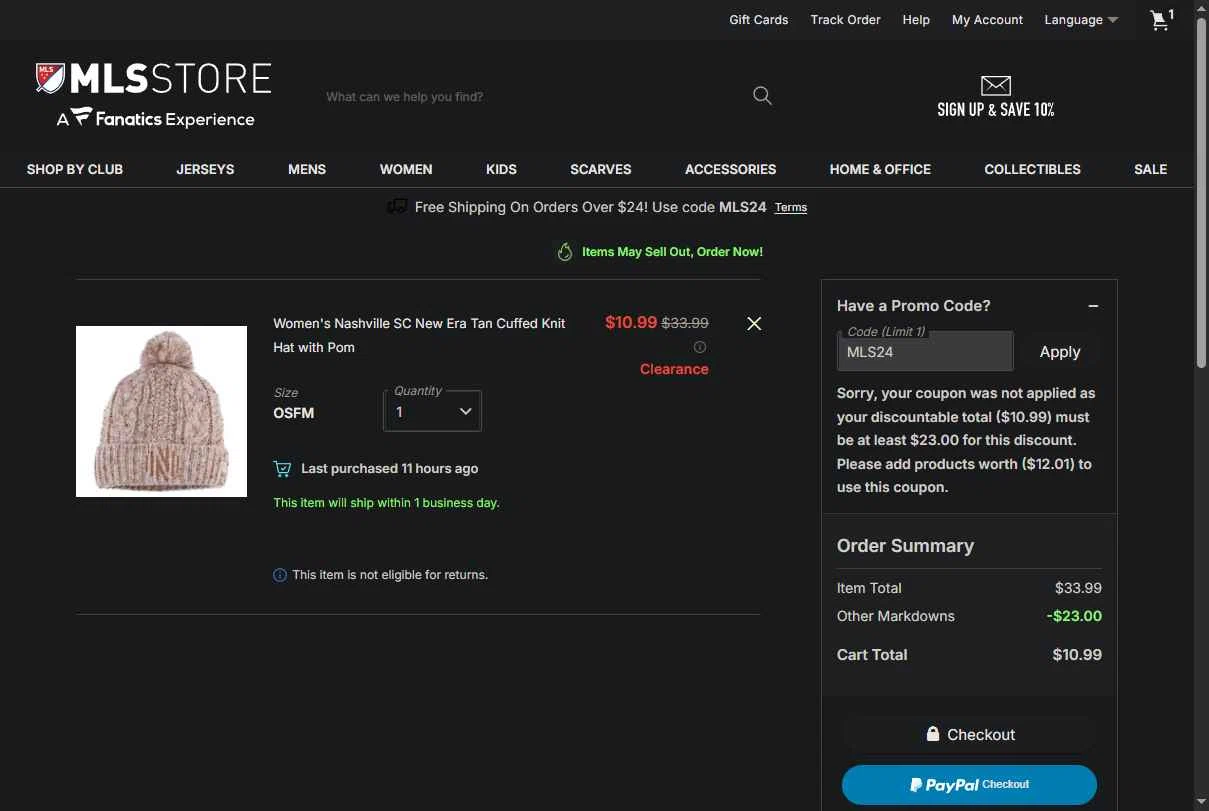Open the Scarves menu
Screen dimensions: 1209x811
click(x=601, y=169)
